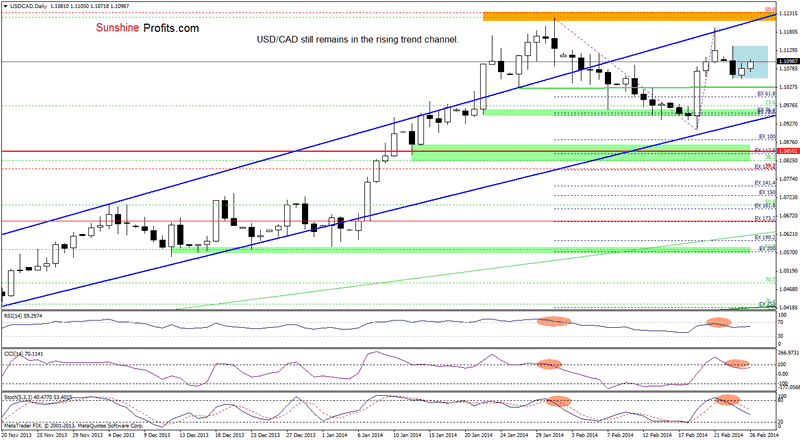The width and height of the screenshot is (800, 440).
Task: Click the 1 Jan 2014 date label
Action: (335, 435)
